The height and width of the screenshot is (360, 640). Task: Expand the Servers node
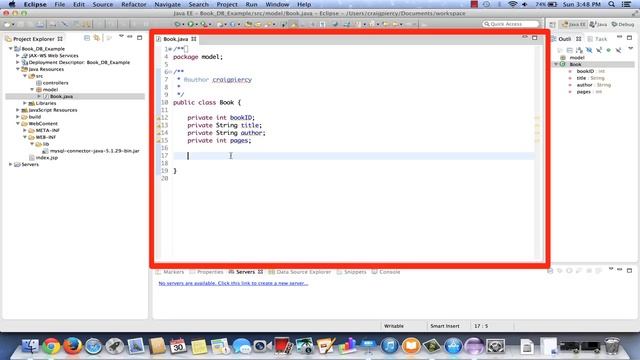pos(11,164)
